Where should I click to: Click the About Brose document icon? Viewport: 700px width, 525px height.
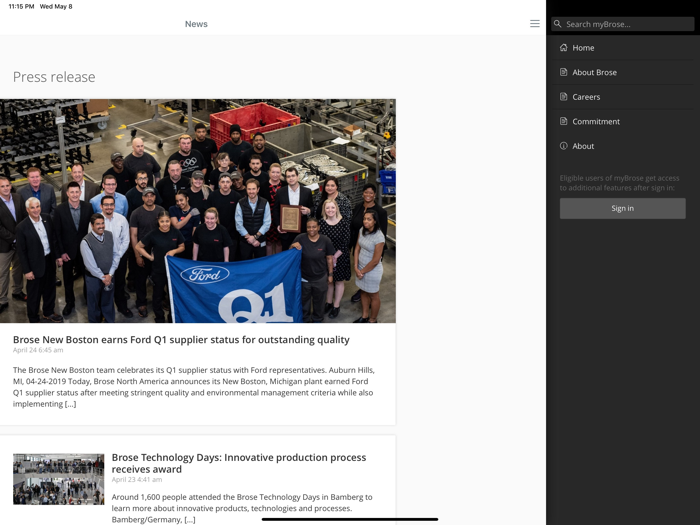[x=563, y=72]
